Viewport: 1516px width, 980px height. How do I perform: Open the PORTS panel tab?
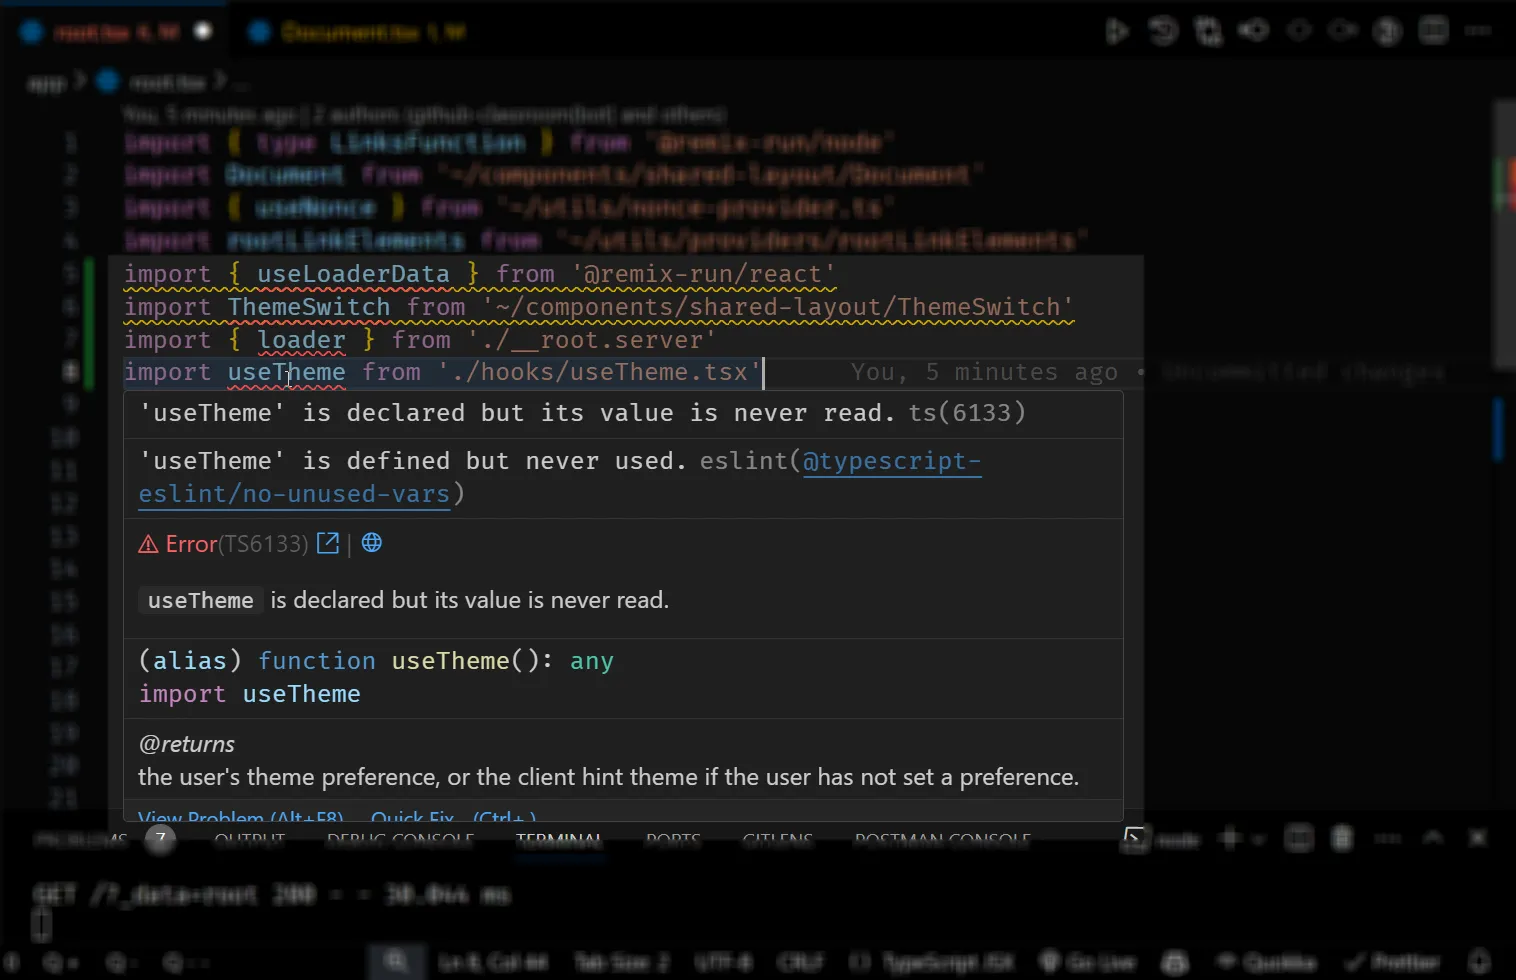pos(673,840)
